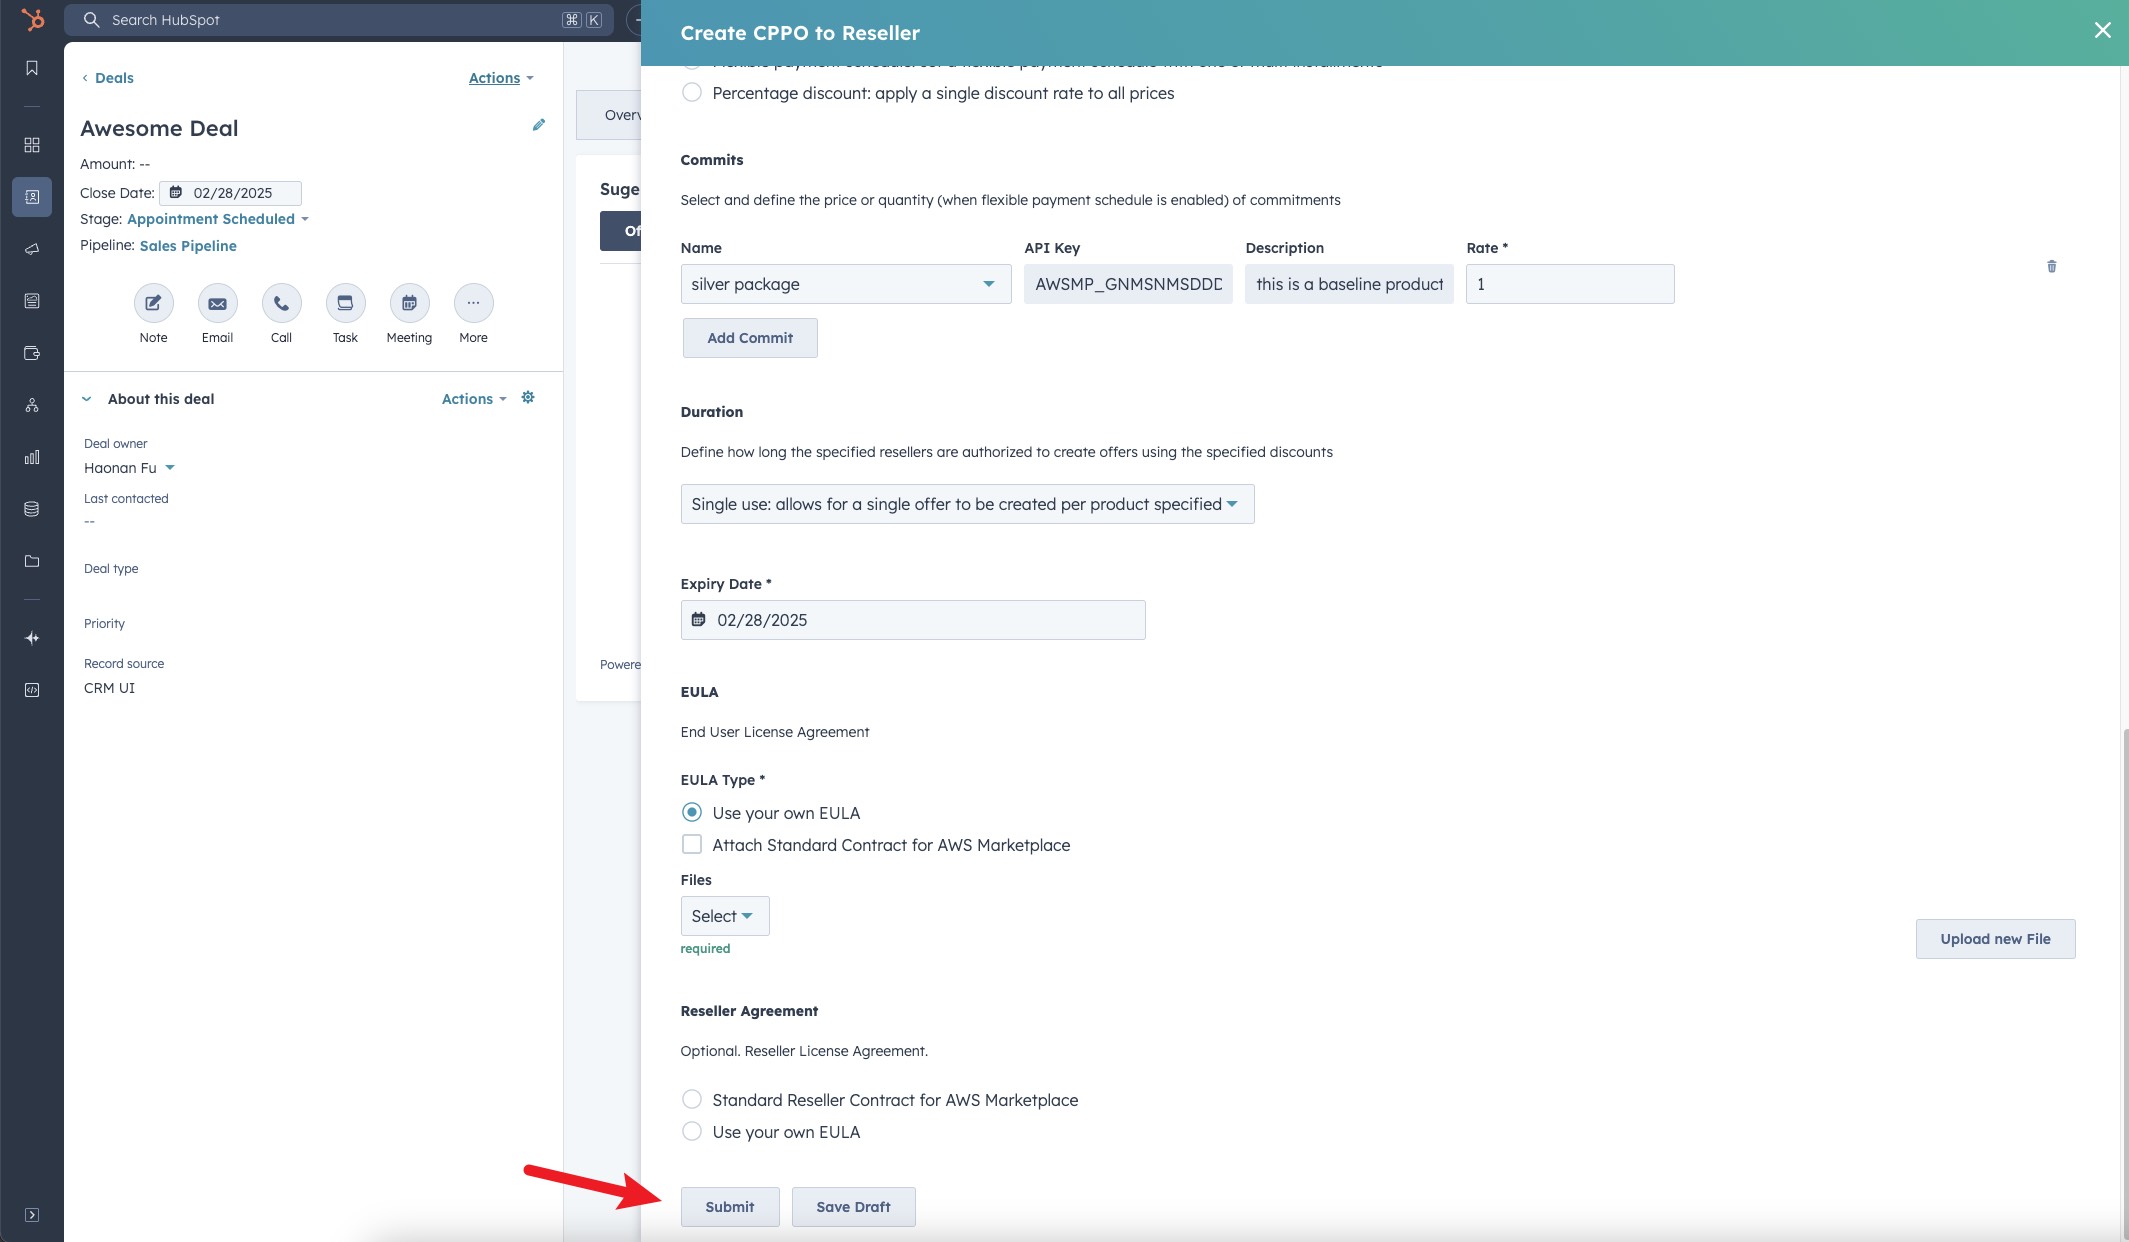The height and width of the screenshot is (1242, 2129).
Task: Click the Call phone icon
Action: 281,303
